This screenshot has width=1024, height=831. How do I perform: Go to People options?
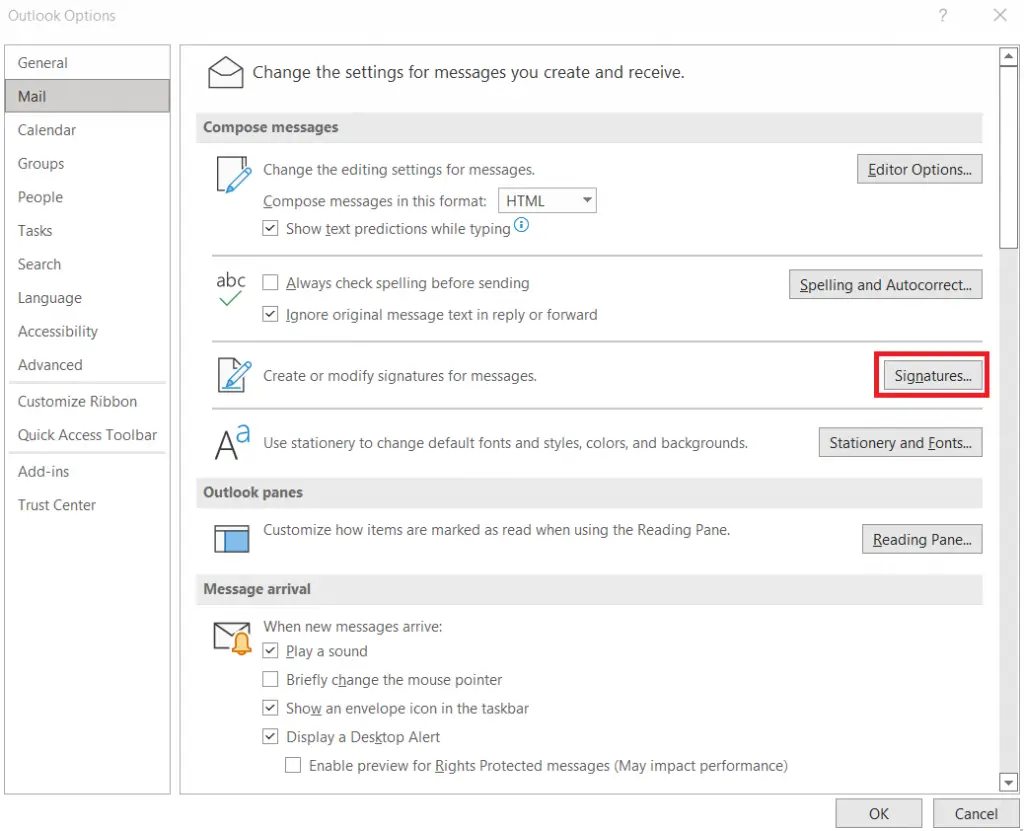[x=88, y=197]
